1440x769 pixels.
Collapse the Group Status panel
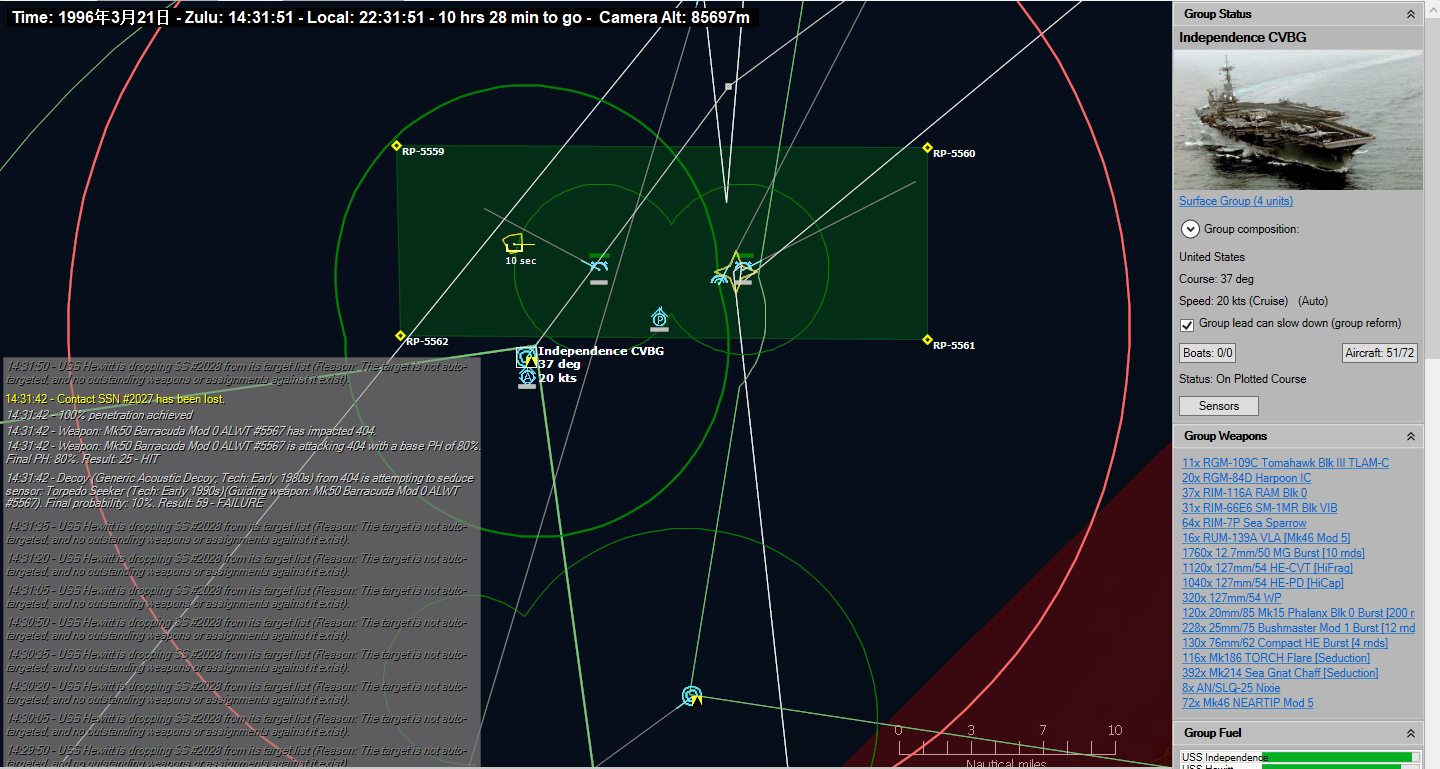tap(1411, 14)
